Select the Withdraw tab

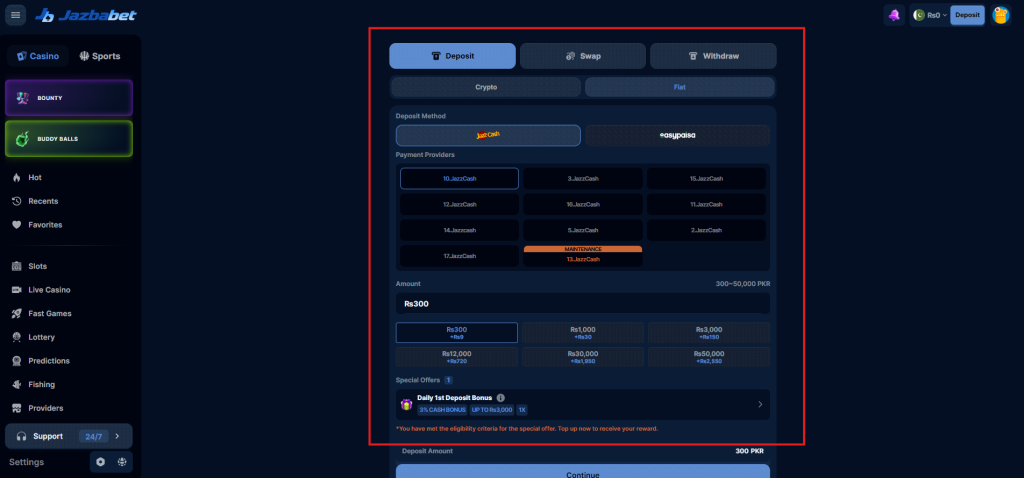(713, 56)
